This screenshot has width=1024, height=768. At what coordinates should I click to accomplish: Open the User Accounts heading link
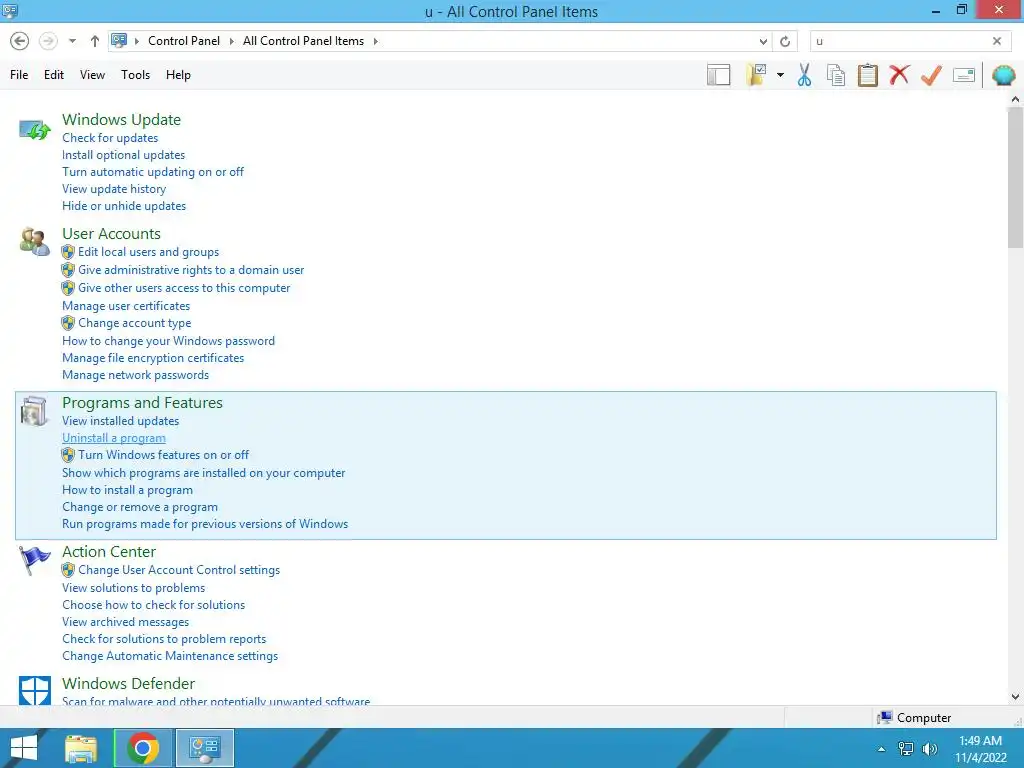pos(111,234)
